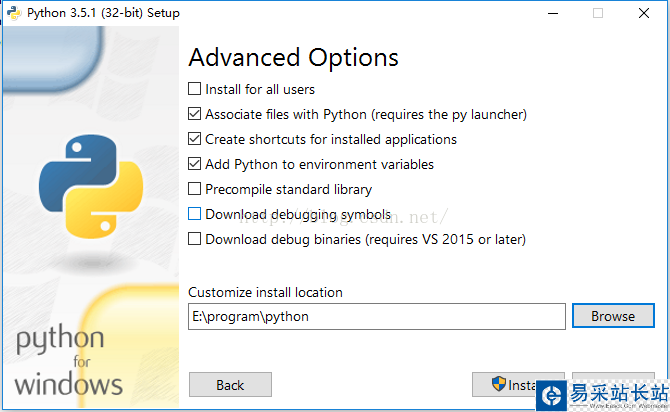Toggle Create shortcuts for installed applications
Viewport: 670px width, 412px height.
pyautogui.click(x=194, y=139)
